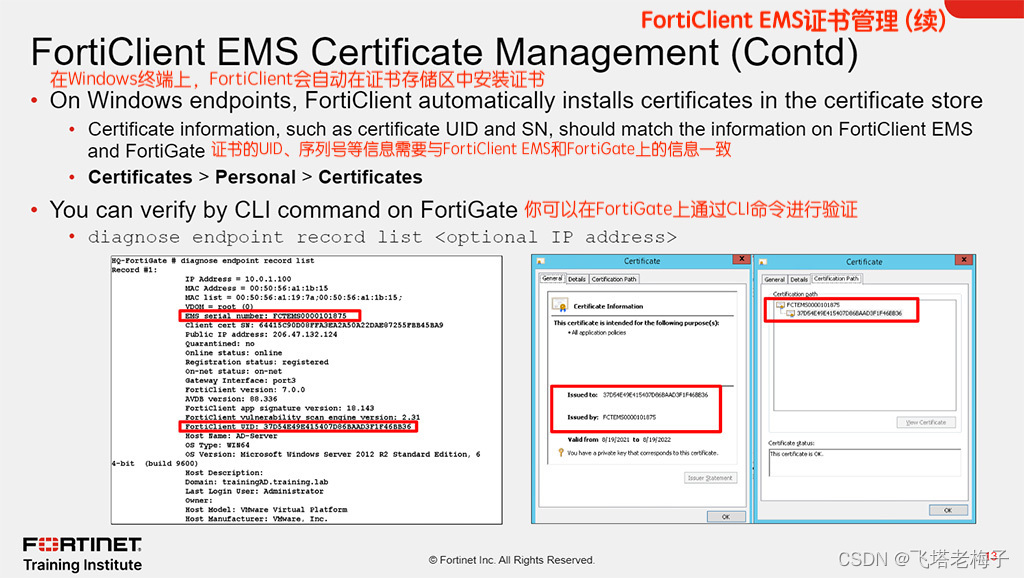Open Details tab in Certificate Information dialog
Viewport: 1024px width, 578px height.
pyautogui.click(x=577, y=279)
